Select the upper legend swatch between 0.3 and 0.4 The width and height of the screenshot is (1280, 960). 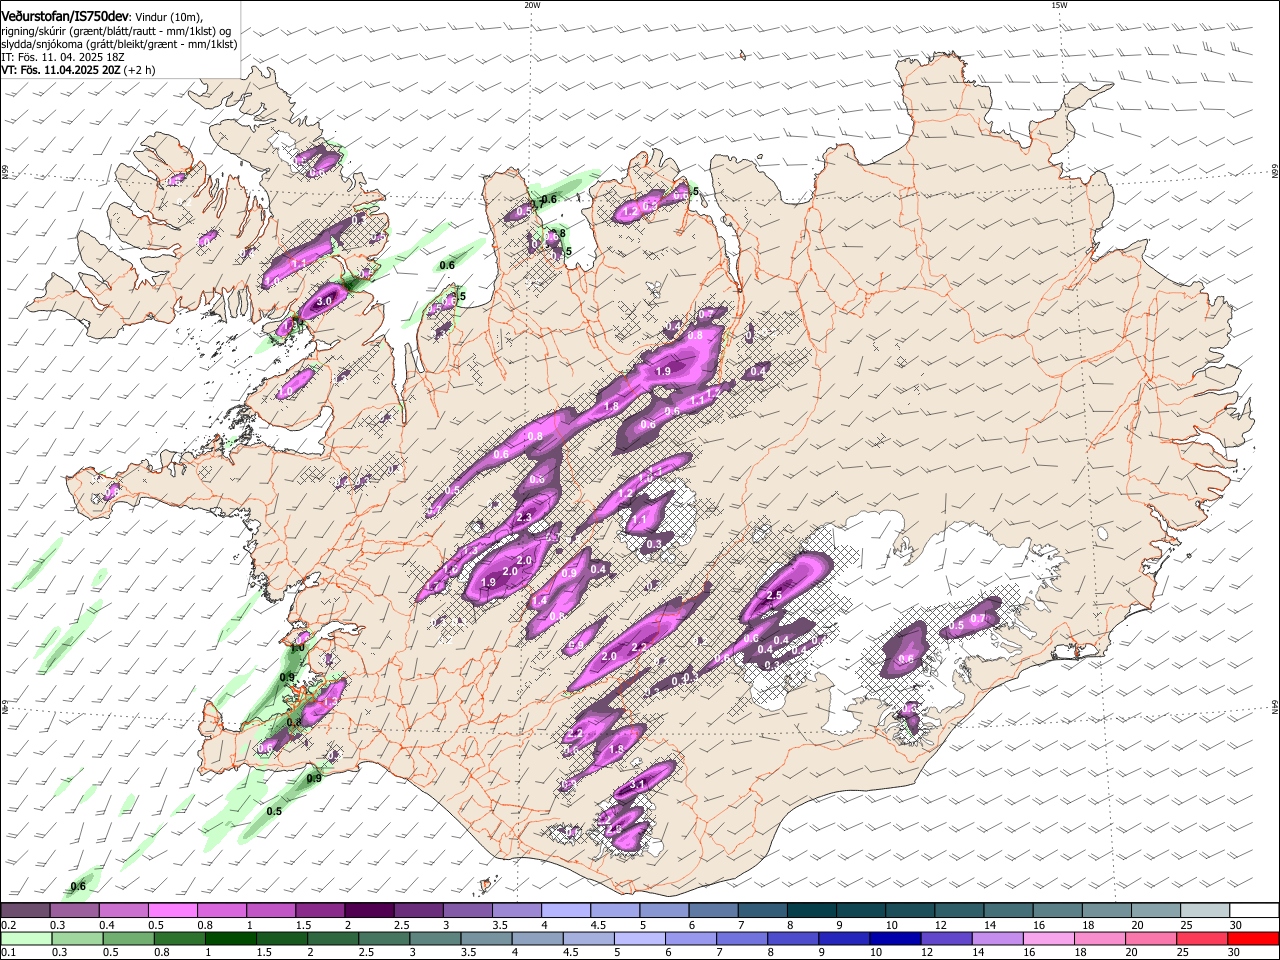pyautogui.click(x=74, y=910)
